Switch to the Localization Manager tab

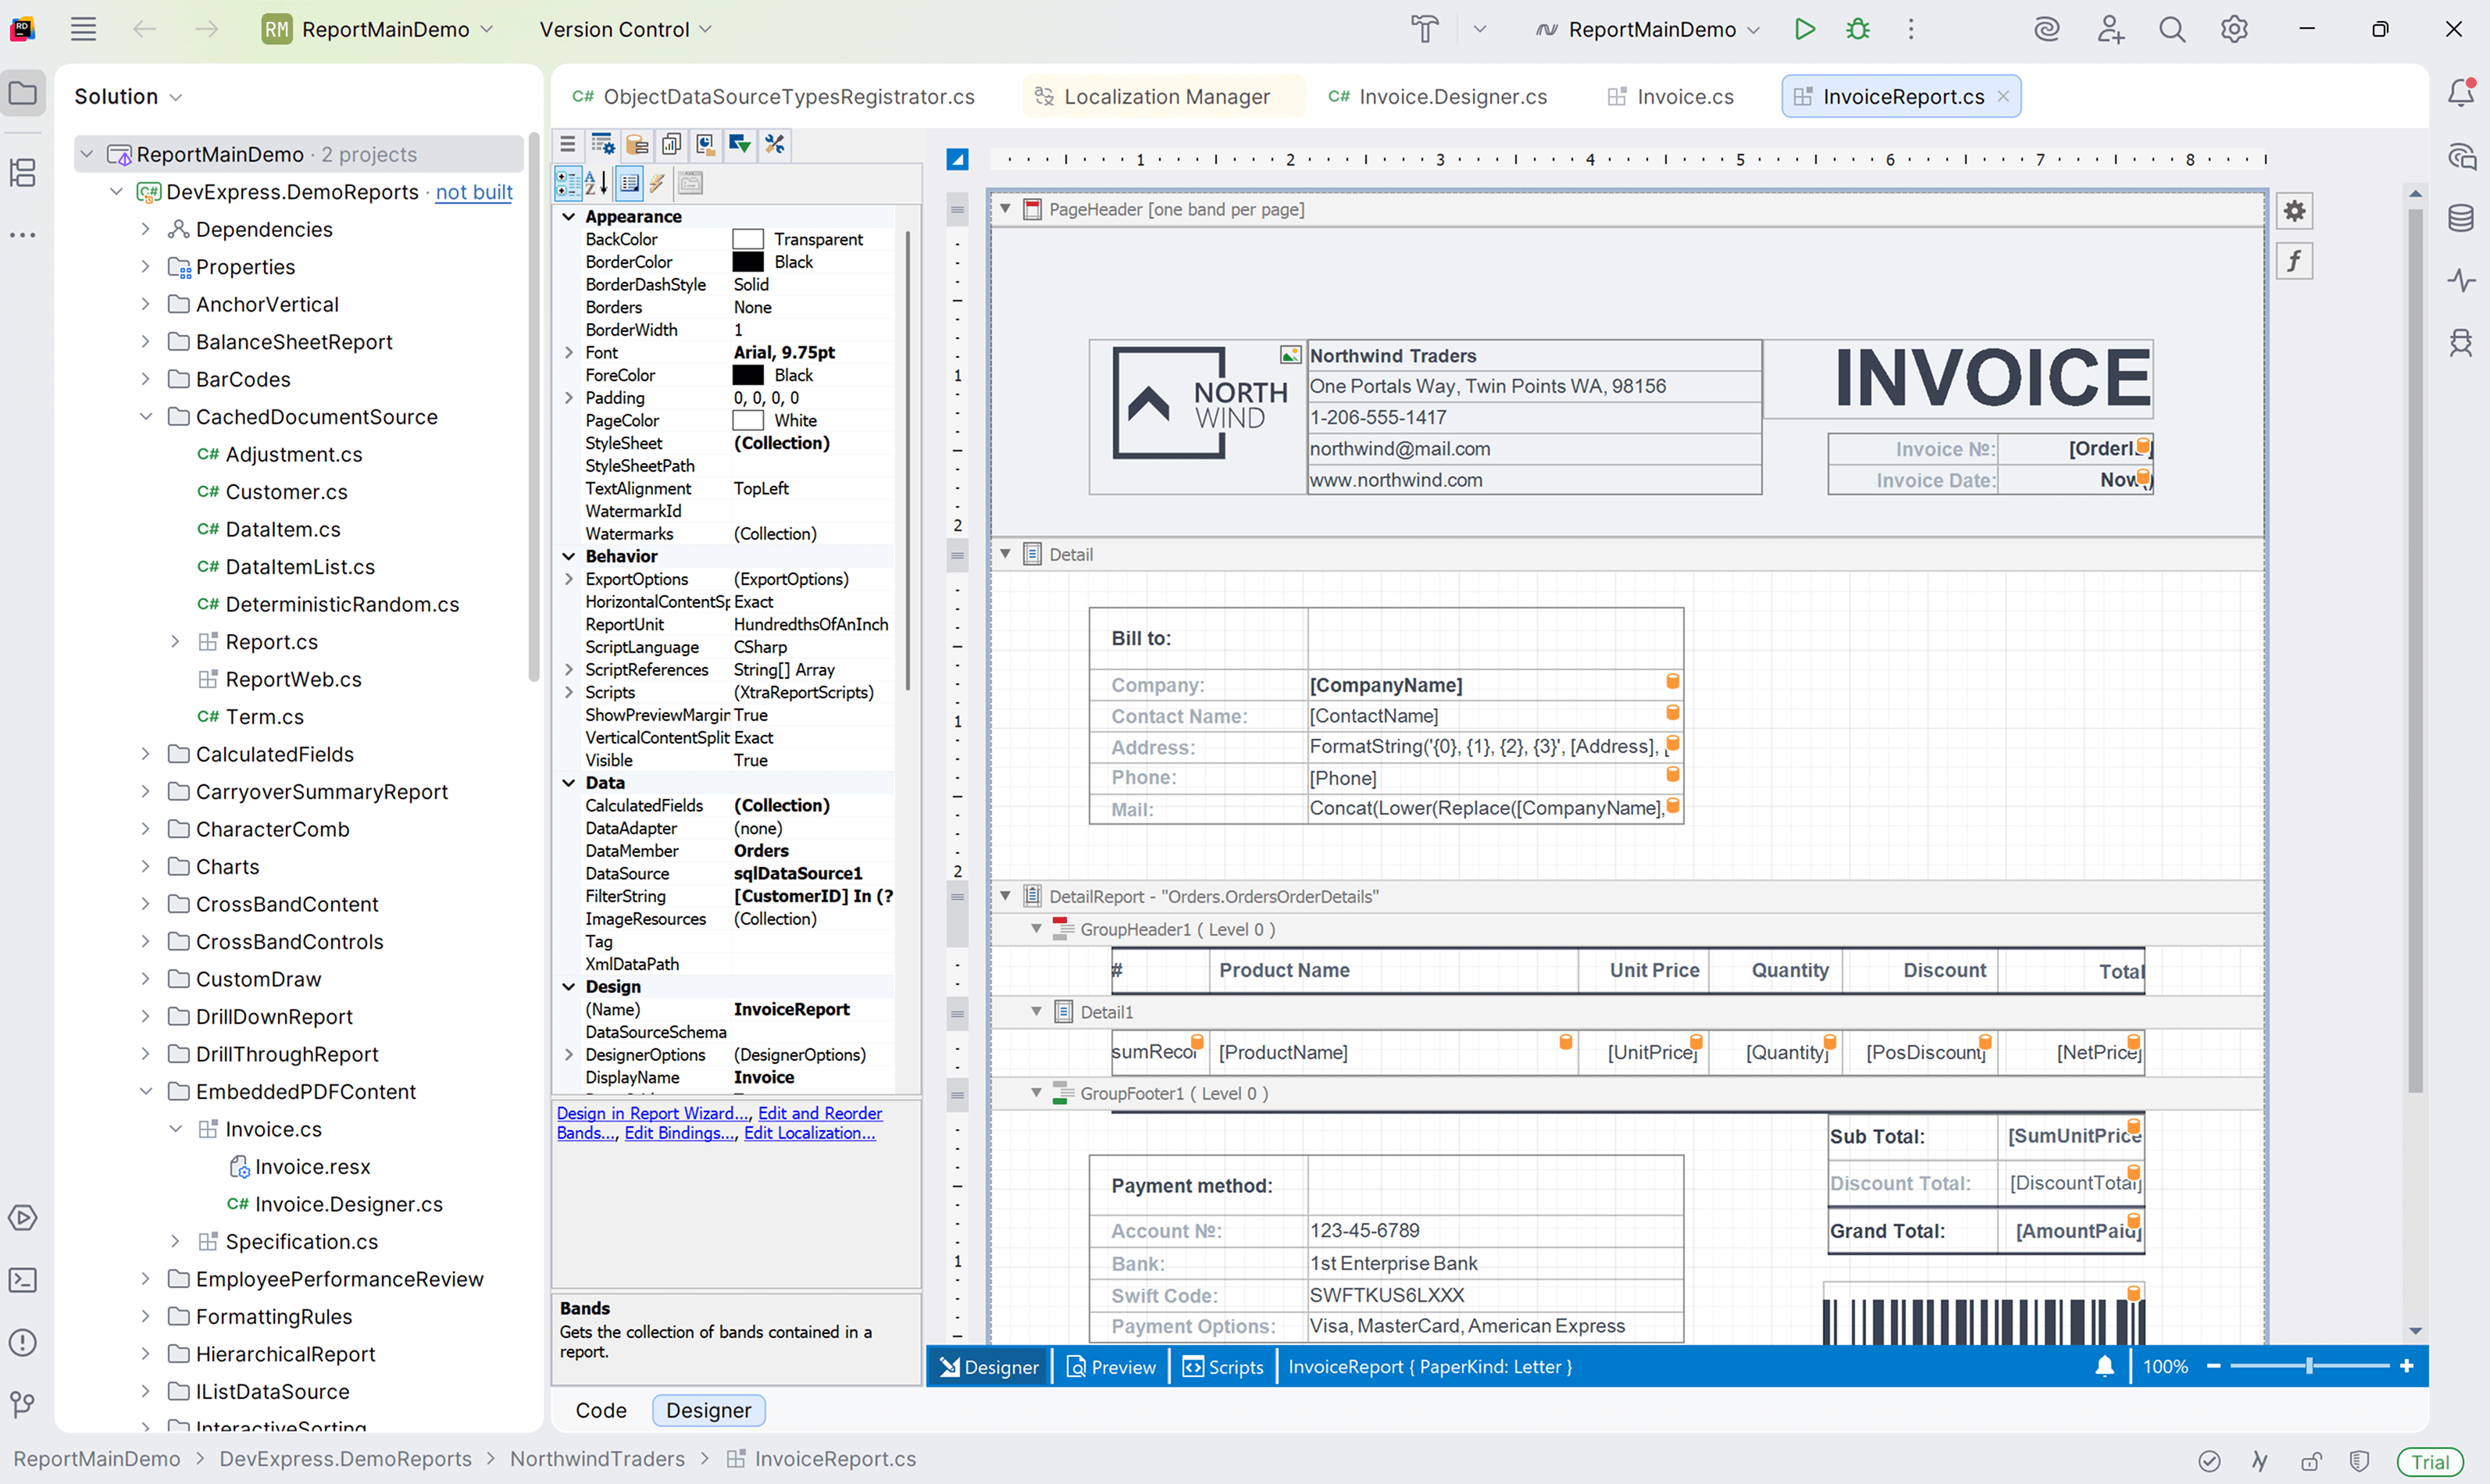tap(1163, 96)
